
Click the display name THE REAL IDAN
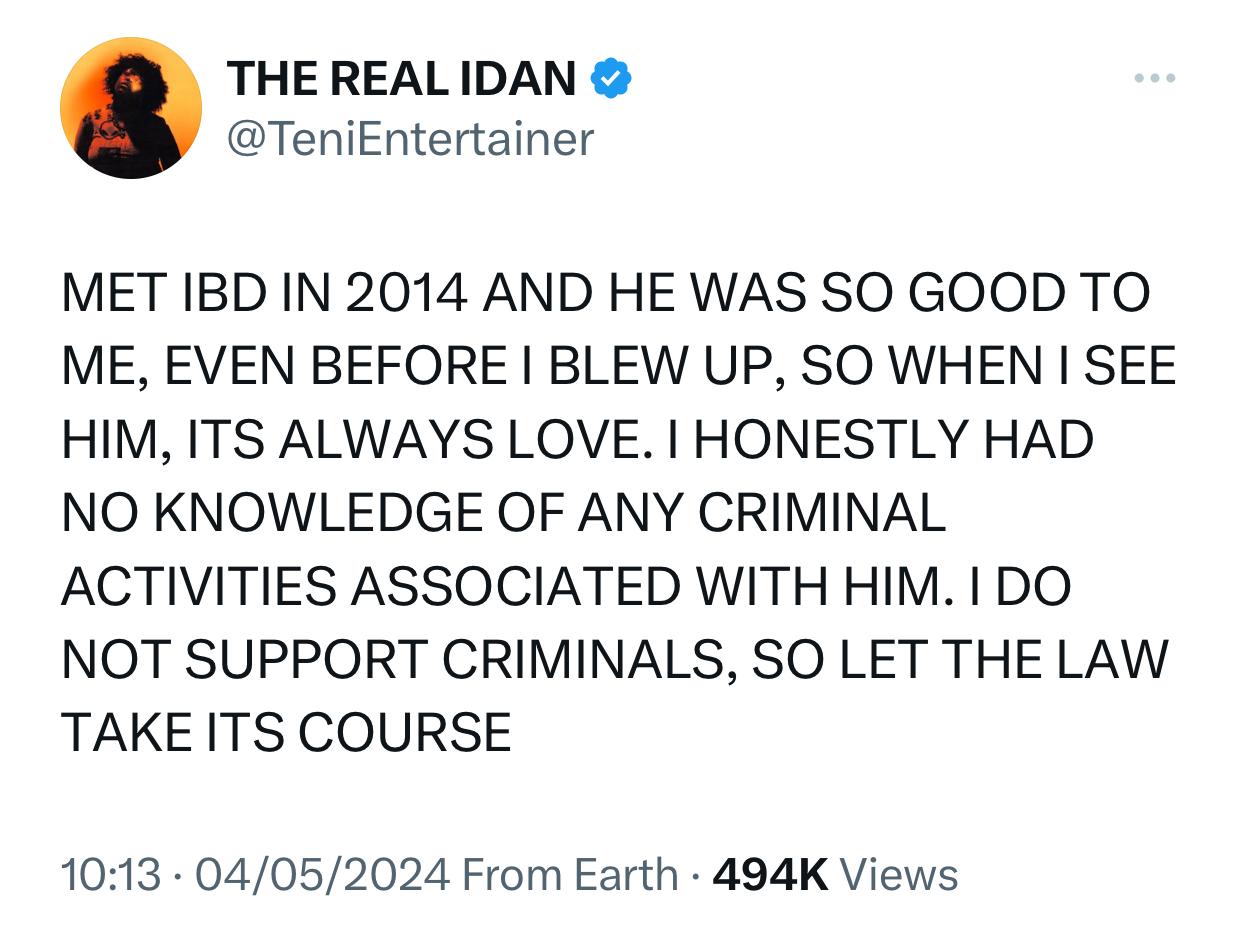coord(401,79)
